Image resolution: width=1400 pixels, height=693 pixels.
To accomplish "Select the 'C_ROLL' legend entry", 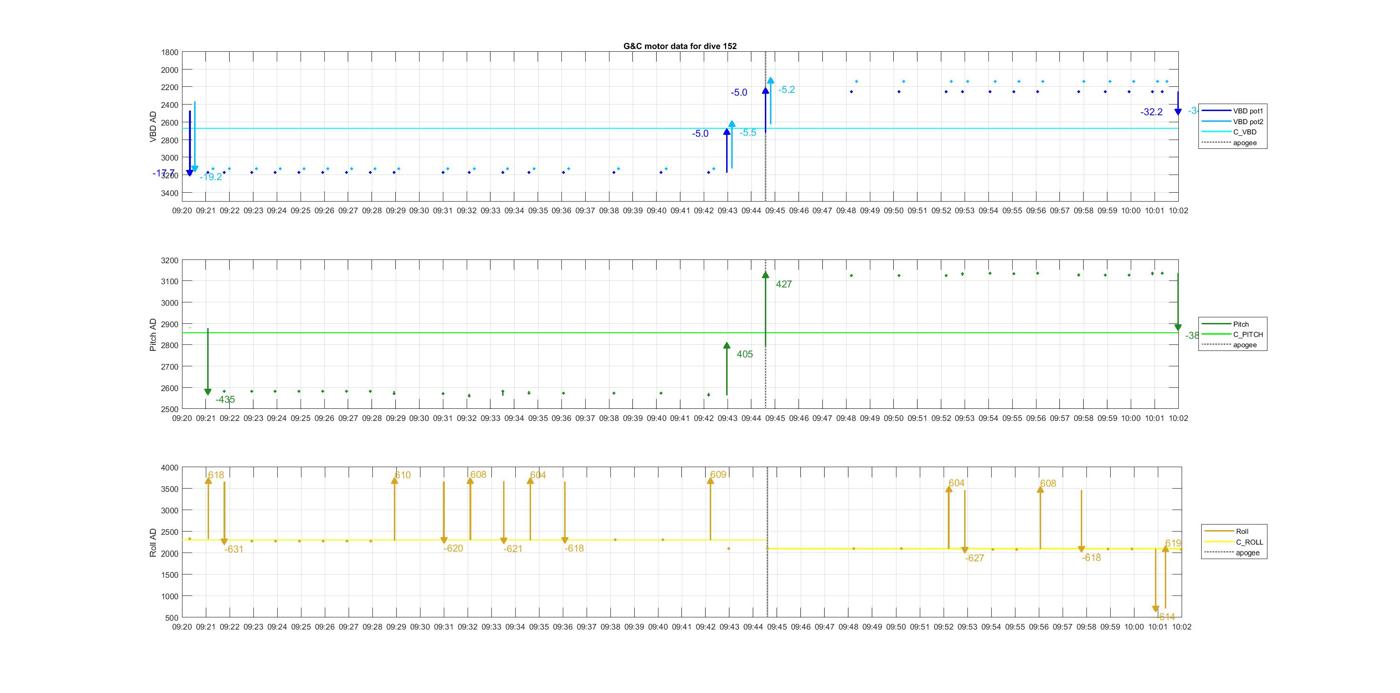I will [1234, 542].
